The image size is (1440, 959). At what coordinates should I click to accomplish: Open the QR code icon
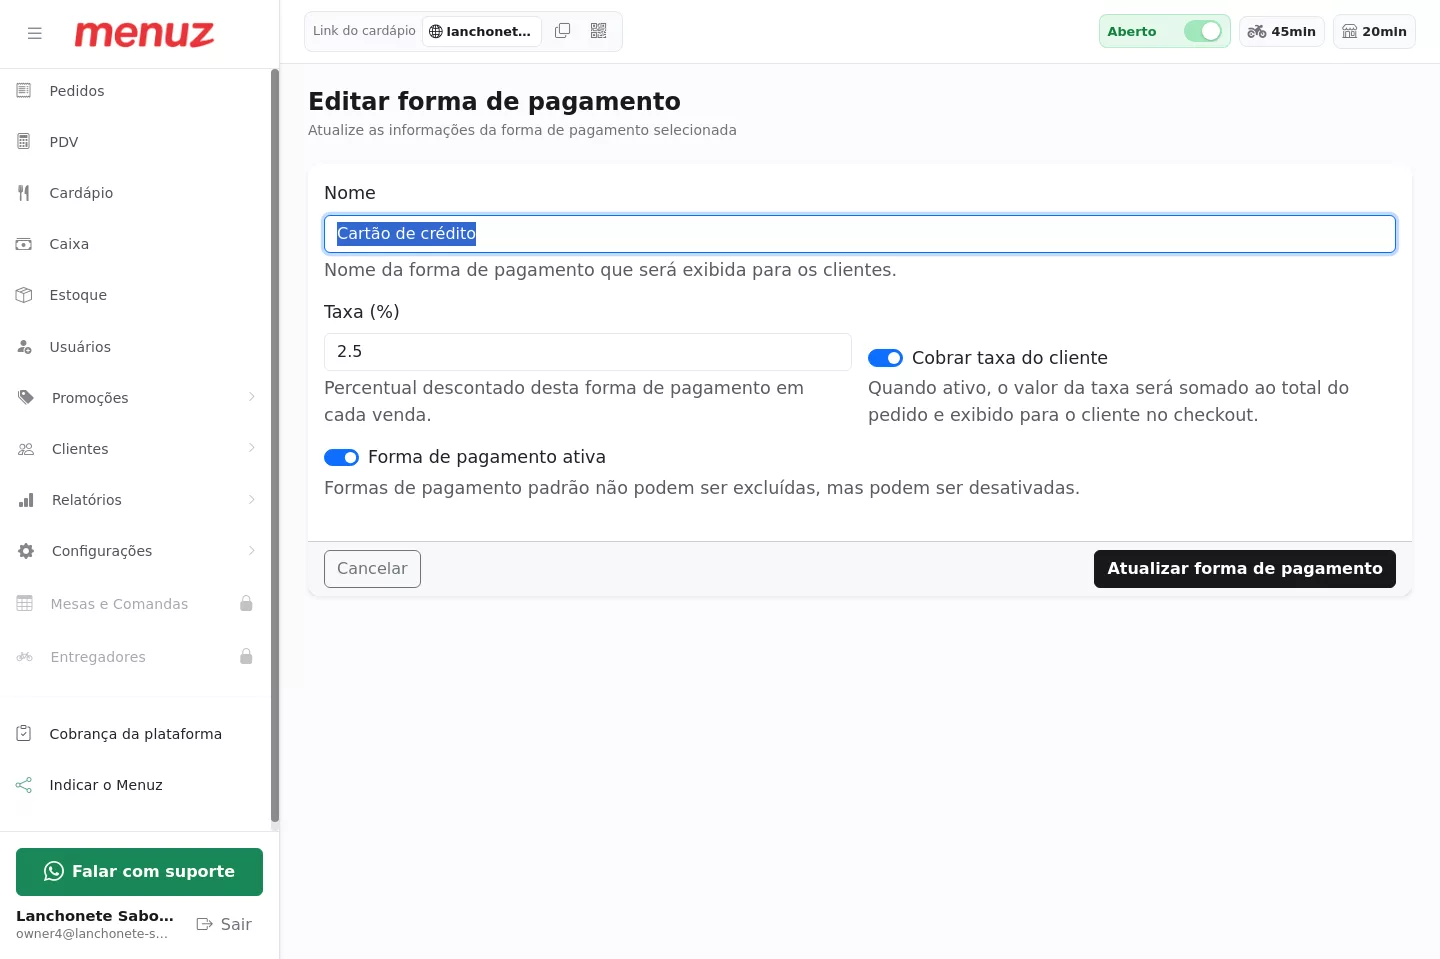tap(599, 31)
